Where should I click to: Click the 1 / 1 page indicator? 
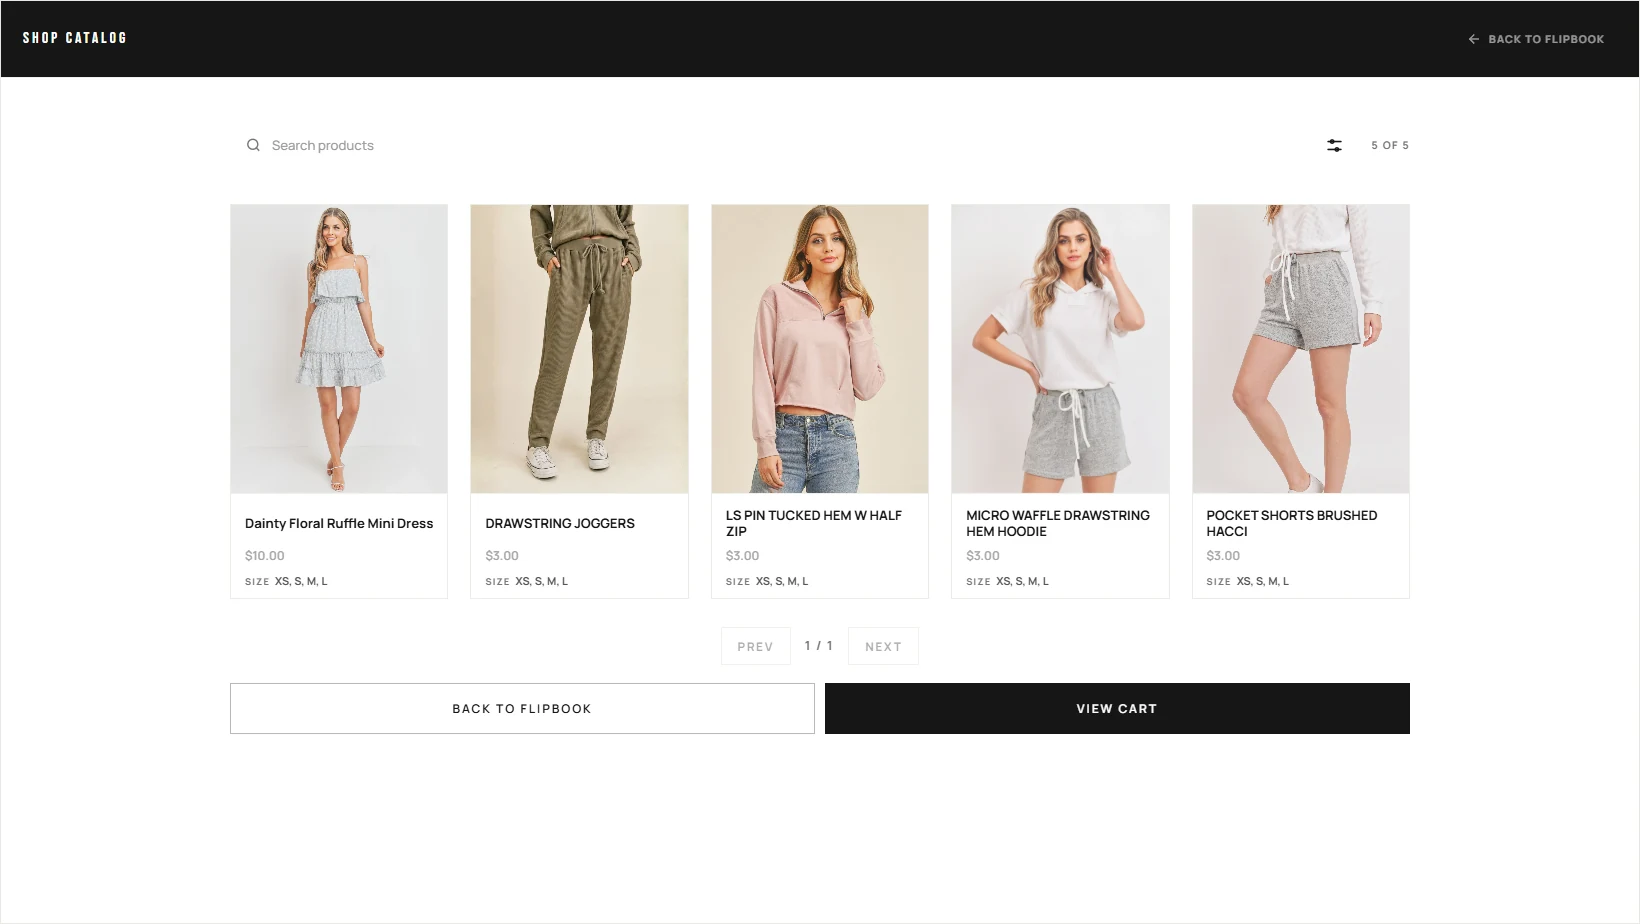coord(819,646)
